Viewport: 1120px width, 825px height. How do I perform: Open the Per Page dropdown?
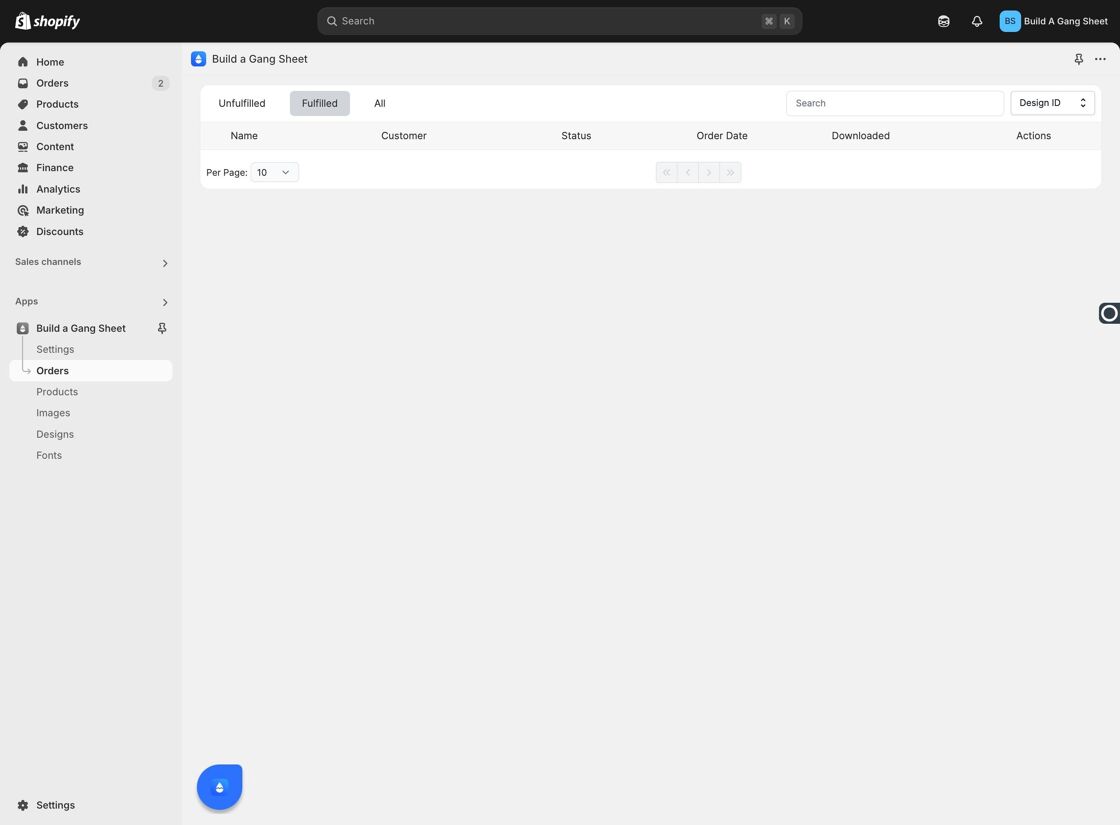tap(274, 172)
